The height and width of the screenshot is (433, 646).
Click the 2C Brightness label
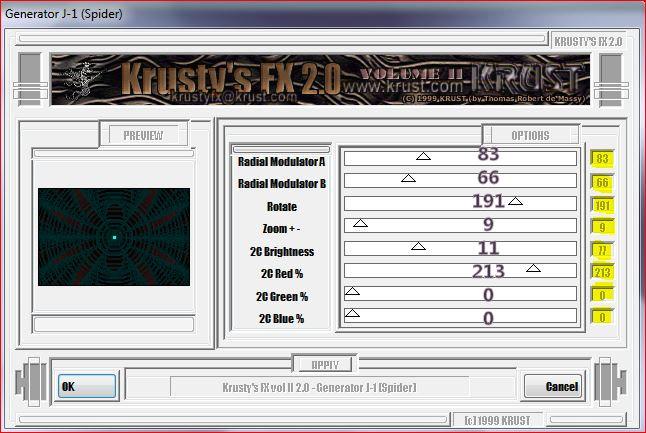(282, 251)
